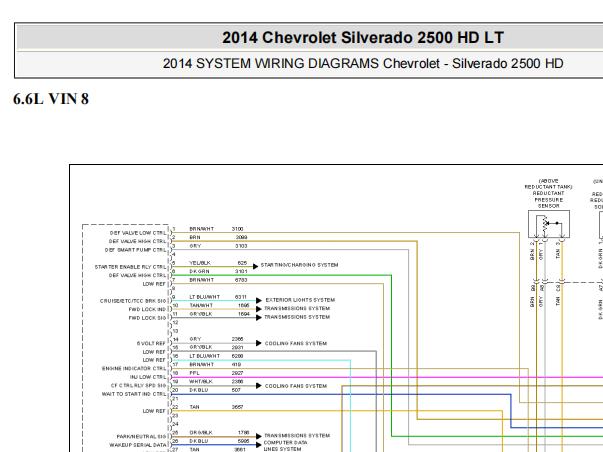The width and height of the screenshot is (603, 452).
Task: Click the 'WAKEUP SERIAL DATA' pin label
Action: click(x=138, y=445)
